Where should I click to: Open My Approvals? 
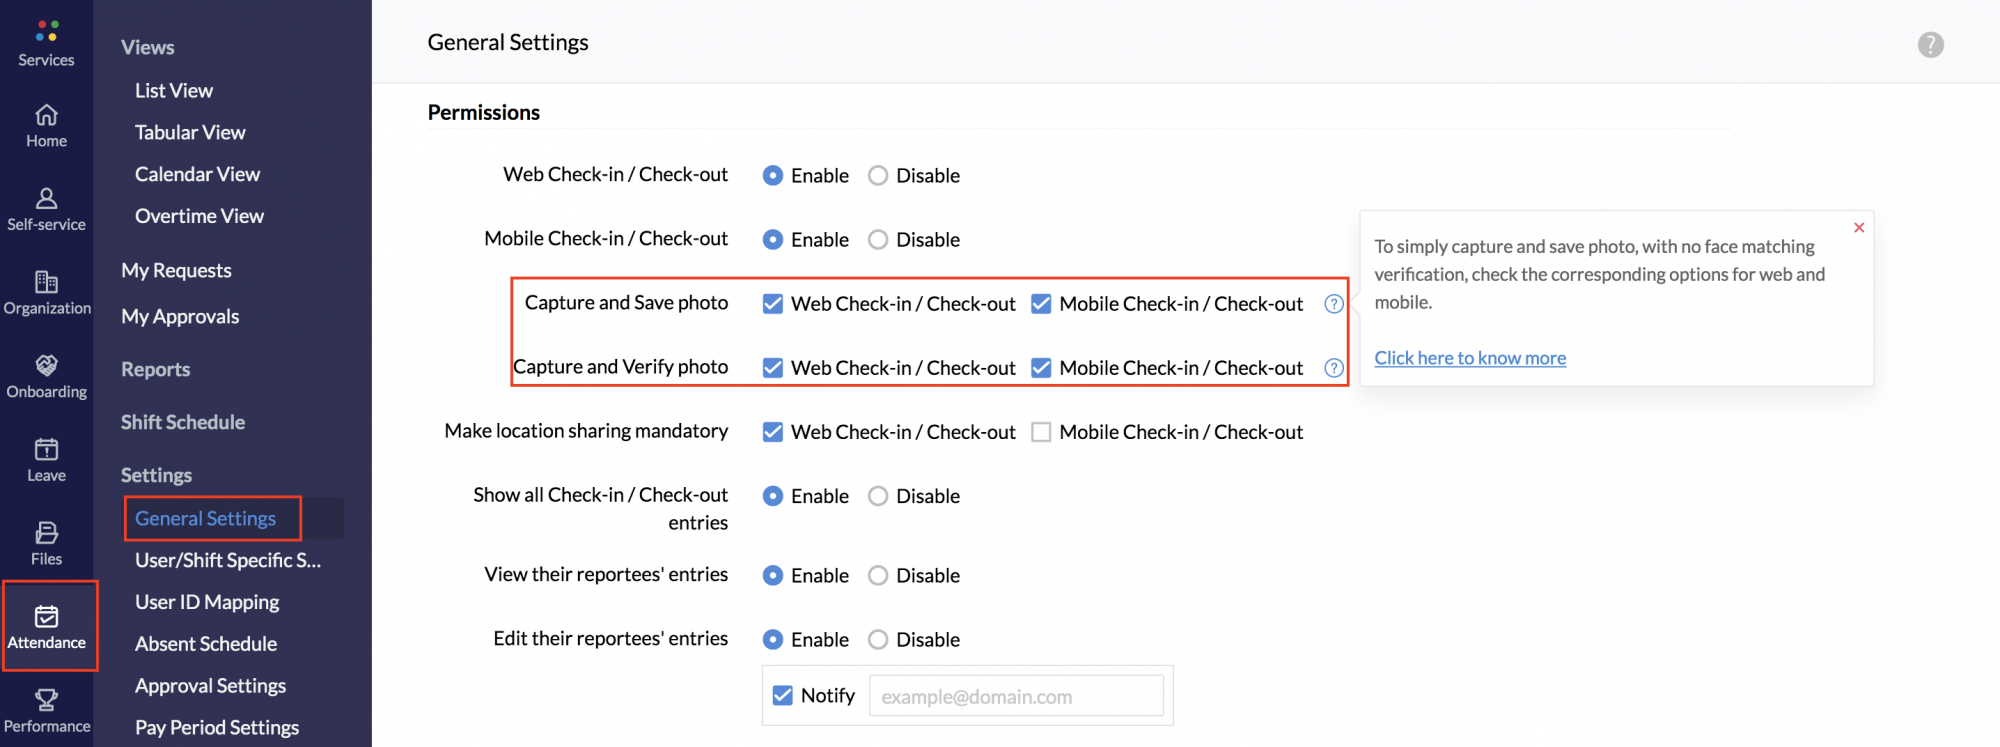180,317
